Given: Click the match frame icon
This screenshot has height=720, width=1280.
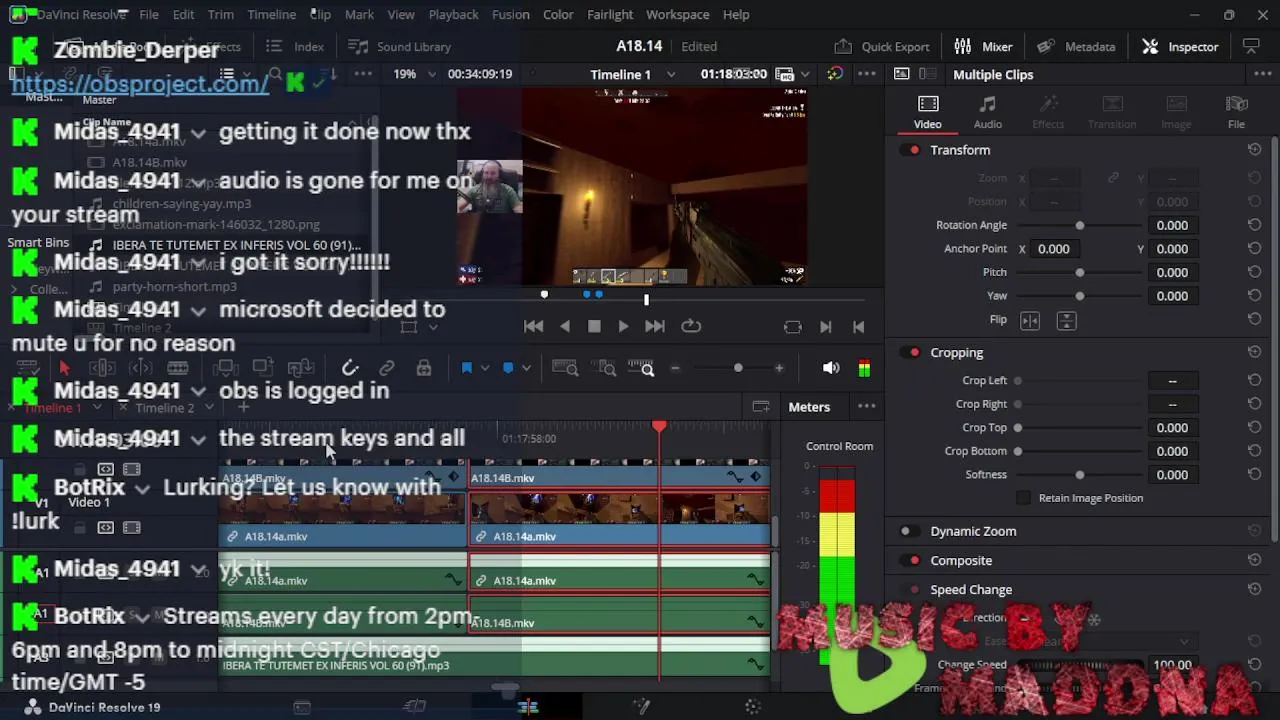Looking at the screenshot, I should [x=792, y=327].
